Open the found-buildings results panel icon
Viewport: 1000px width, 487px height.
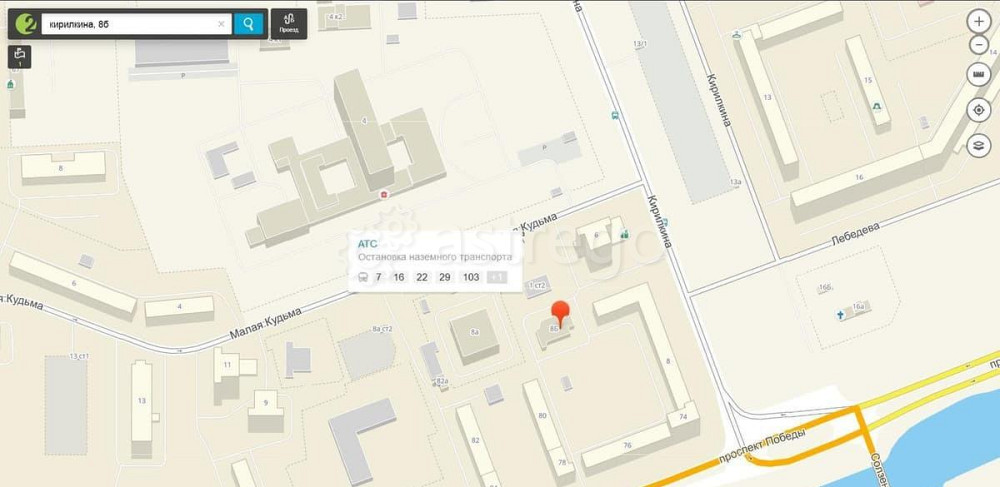coord(19,57)
